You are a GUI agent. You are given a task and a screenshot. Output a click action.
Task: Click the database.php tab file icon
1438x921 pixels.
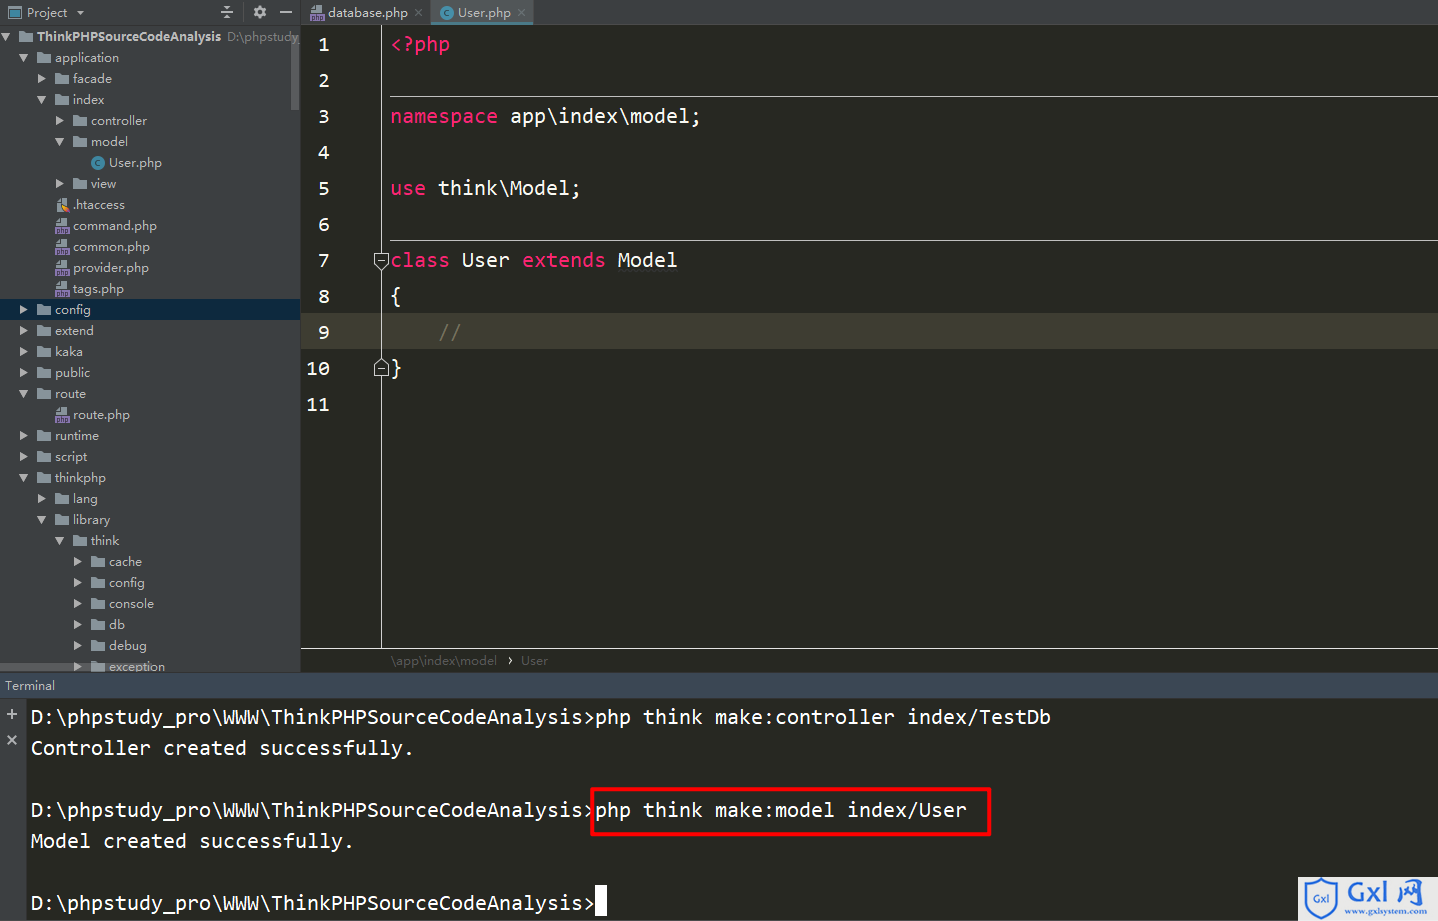click(317, 13)
